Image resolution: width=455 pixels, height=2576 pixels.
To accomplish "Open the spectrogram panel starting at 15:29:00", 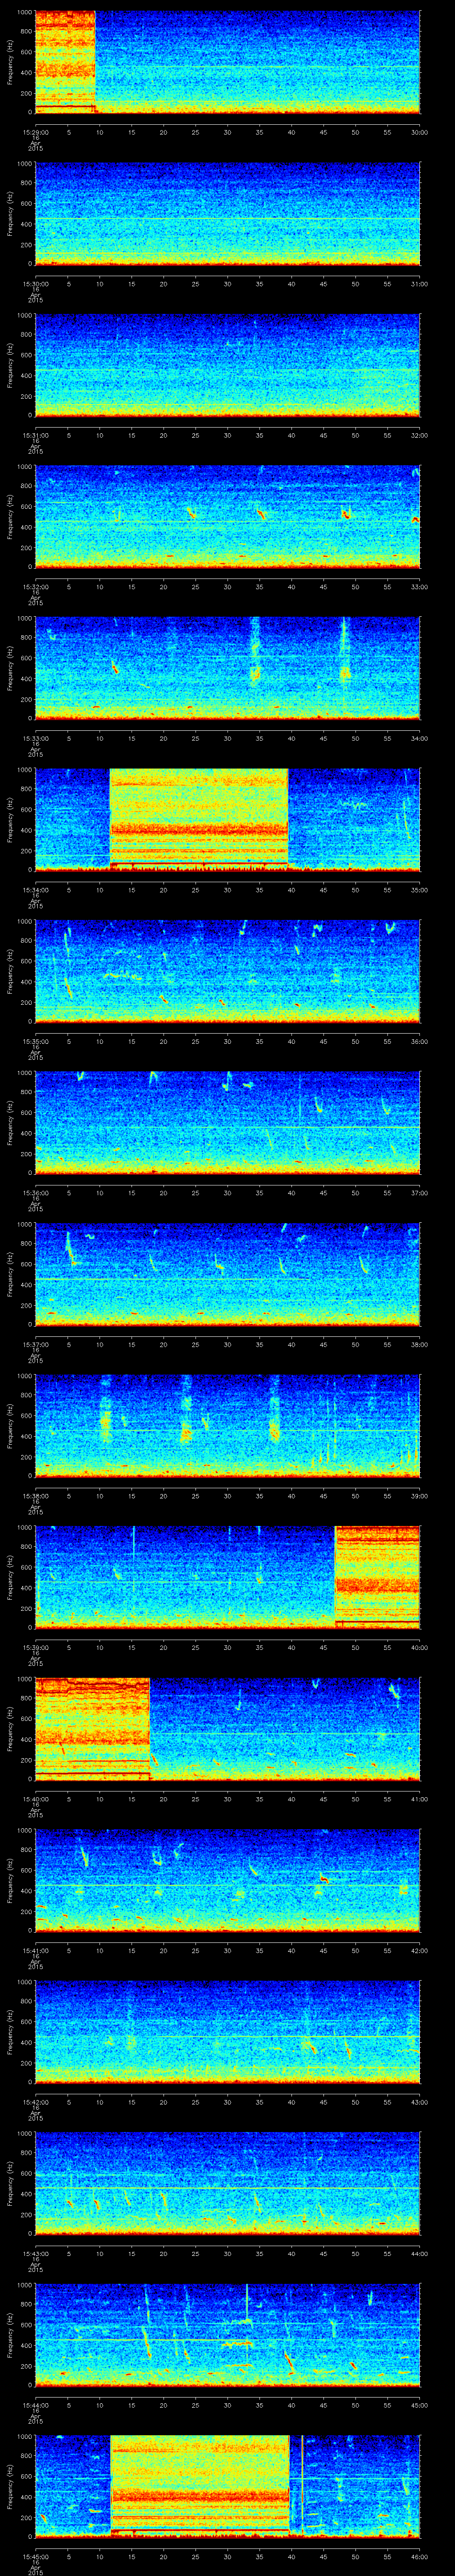I will point(227,62).
